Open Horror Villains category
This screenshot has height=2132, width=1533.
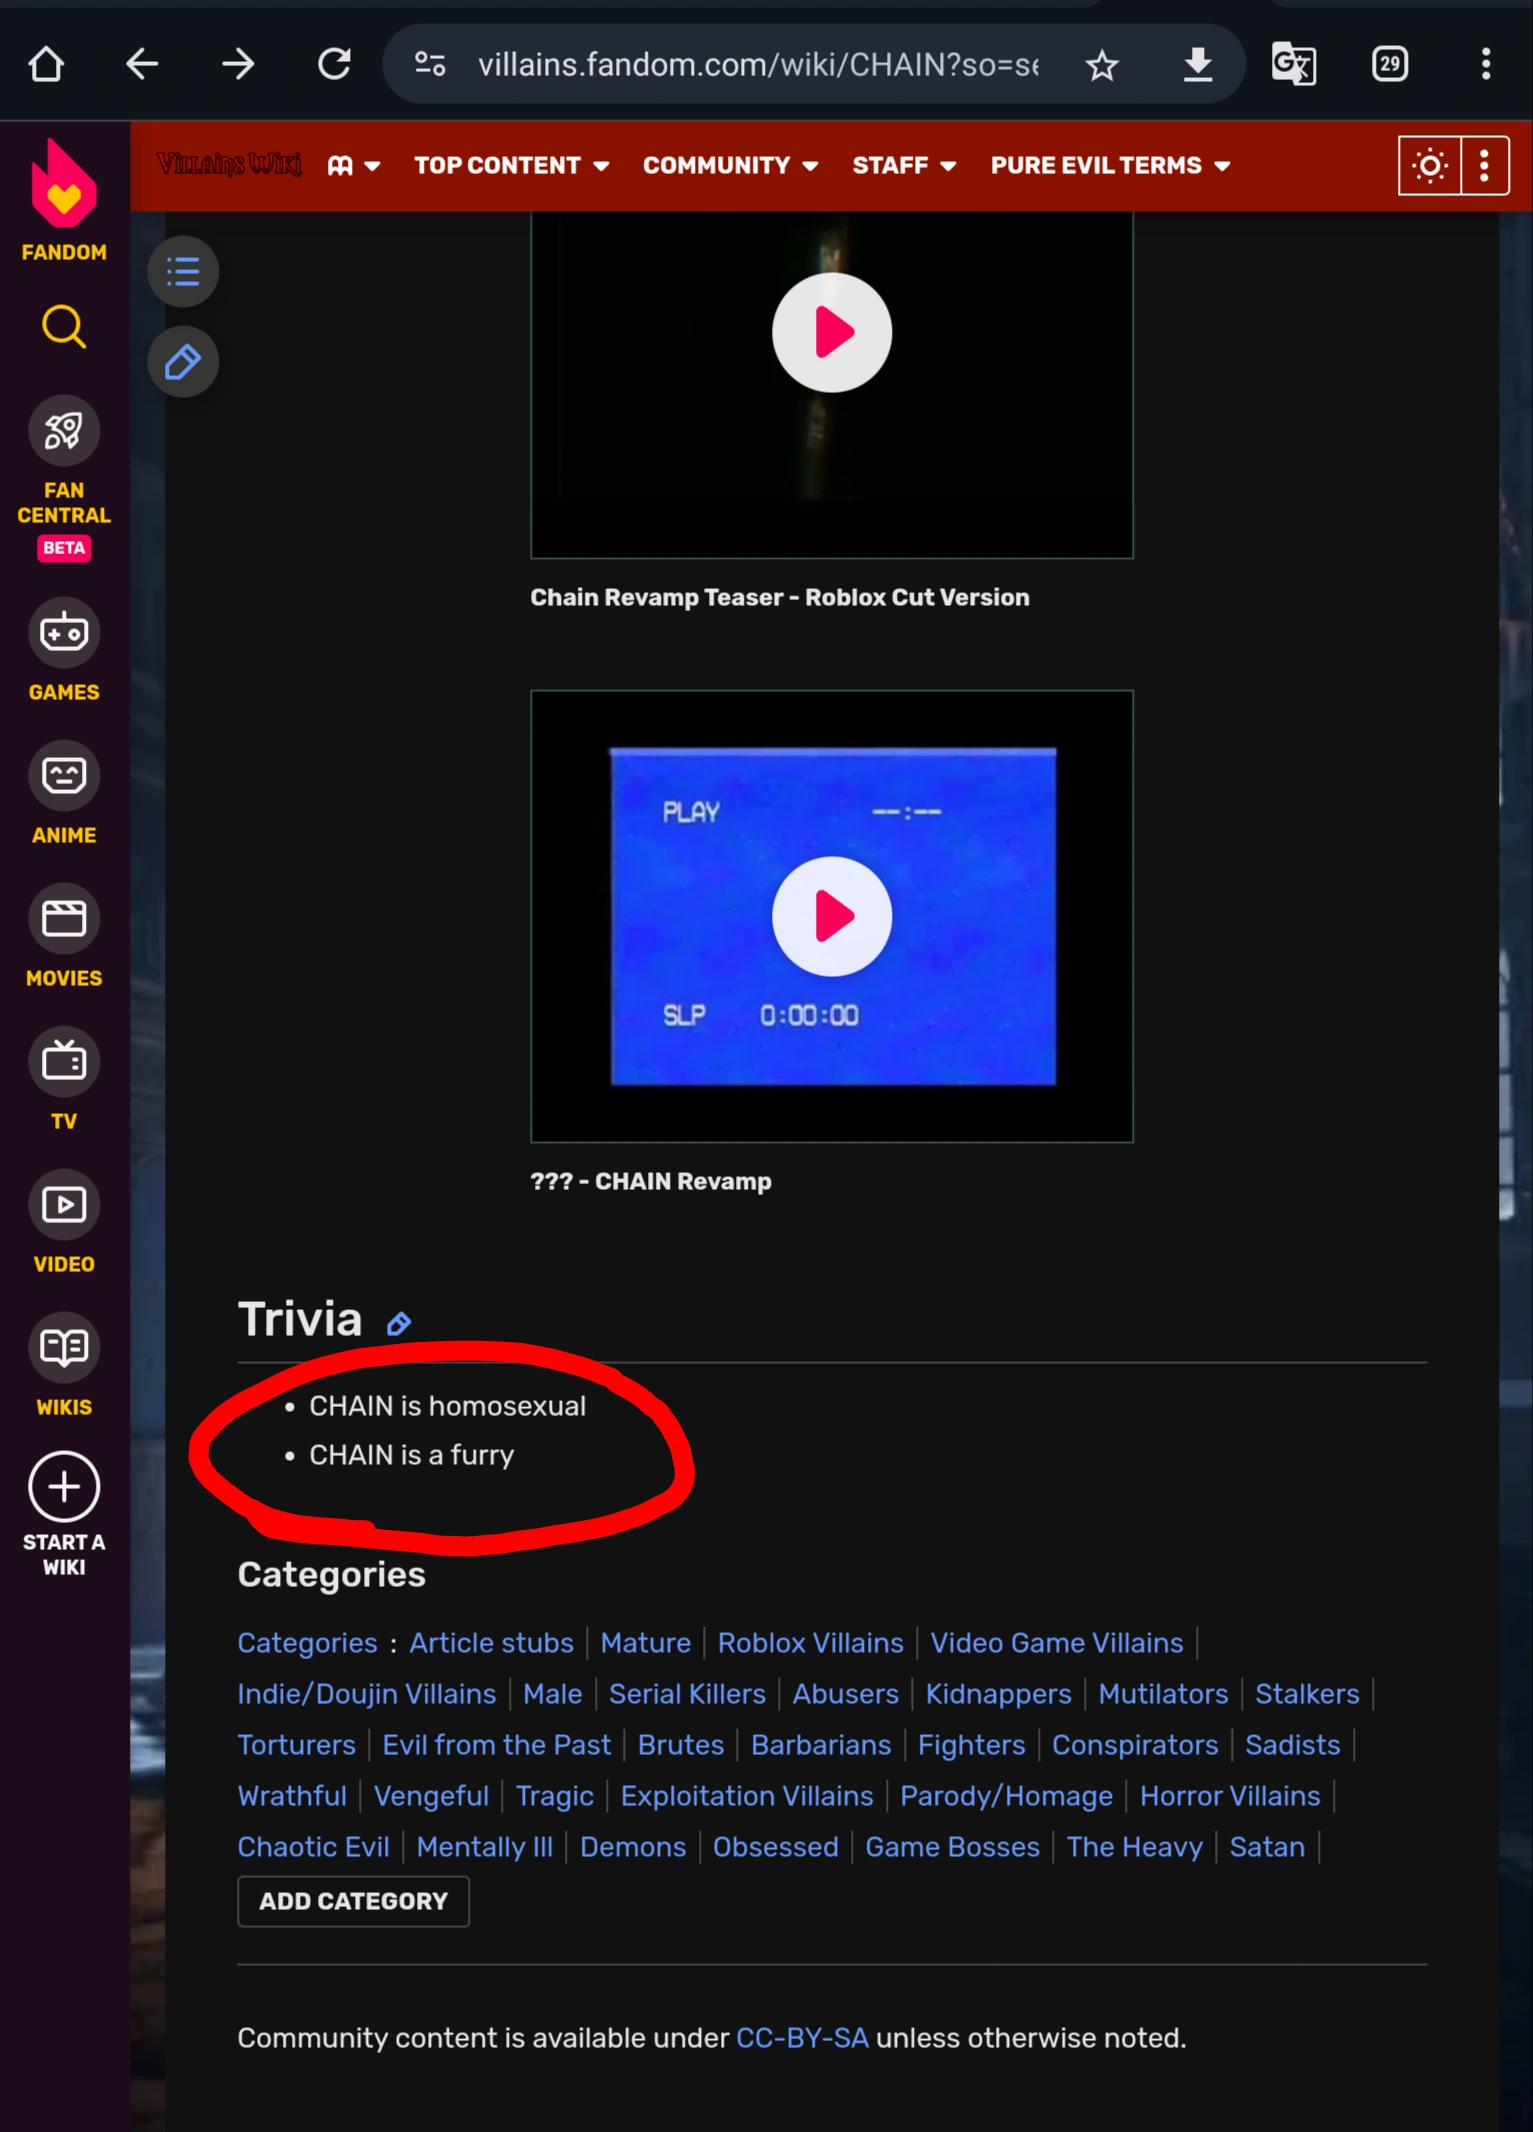(1230, 1796)
